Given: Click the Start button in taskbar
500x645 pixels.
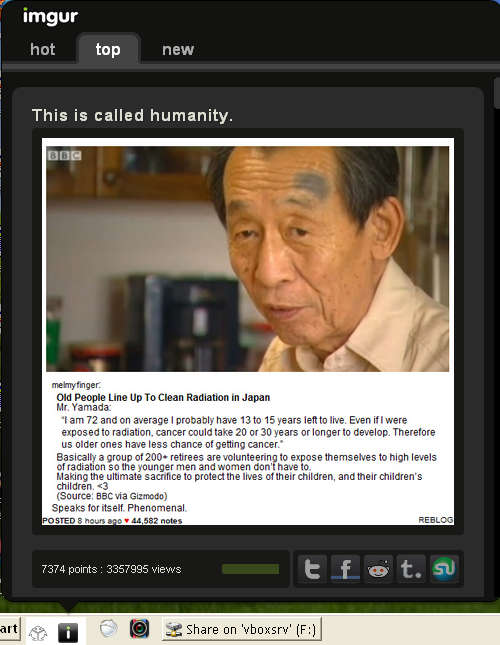Looking at the screenshot, I should pos(10,629).
